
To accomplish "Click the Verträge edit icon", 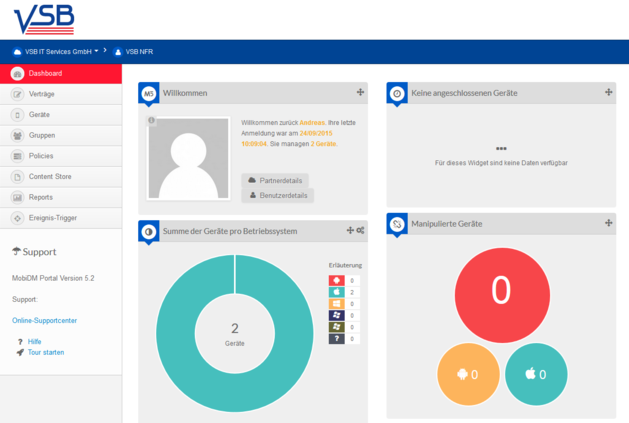I will point(17,94).
